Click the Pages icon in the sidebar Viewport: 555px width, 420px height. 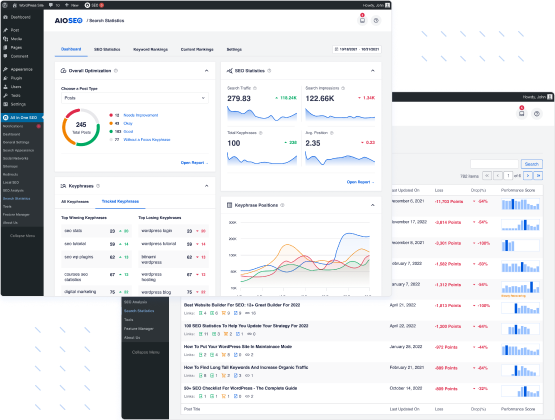coord(5,47)
